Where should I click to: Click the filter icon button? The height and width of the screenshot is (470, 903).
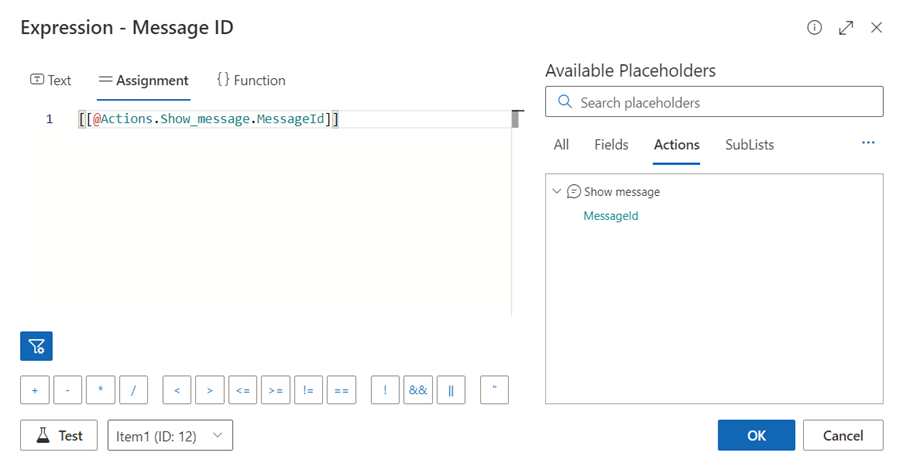point(36,346)
